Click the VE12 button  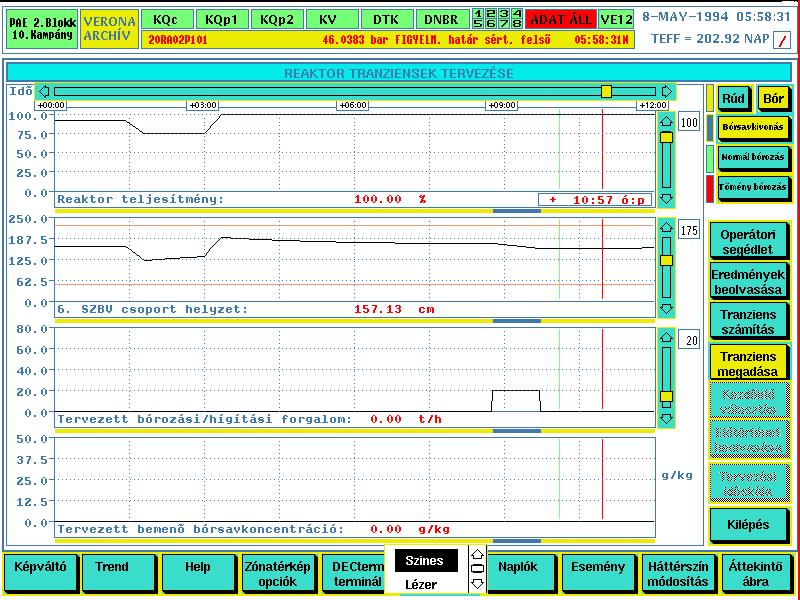(616, 19)
